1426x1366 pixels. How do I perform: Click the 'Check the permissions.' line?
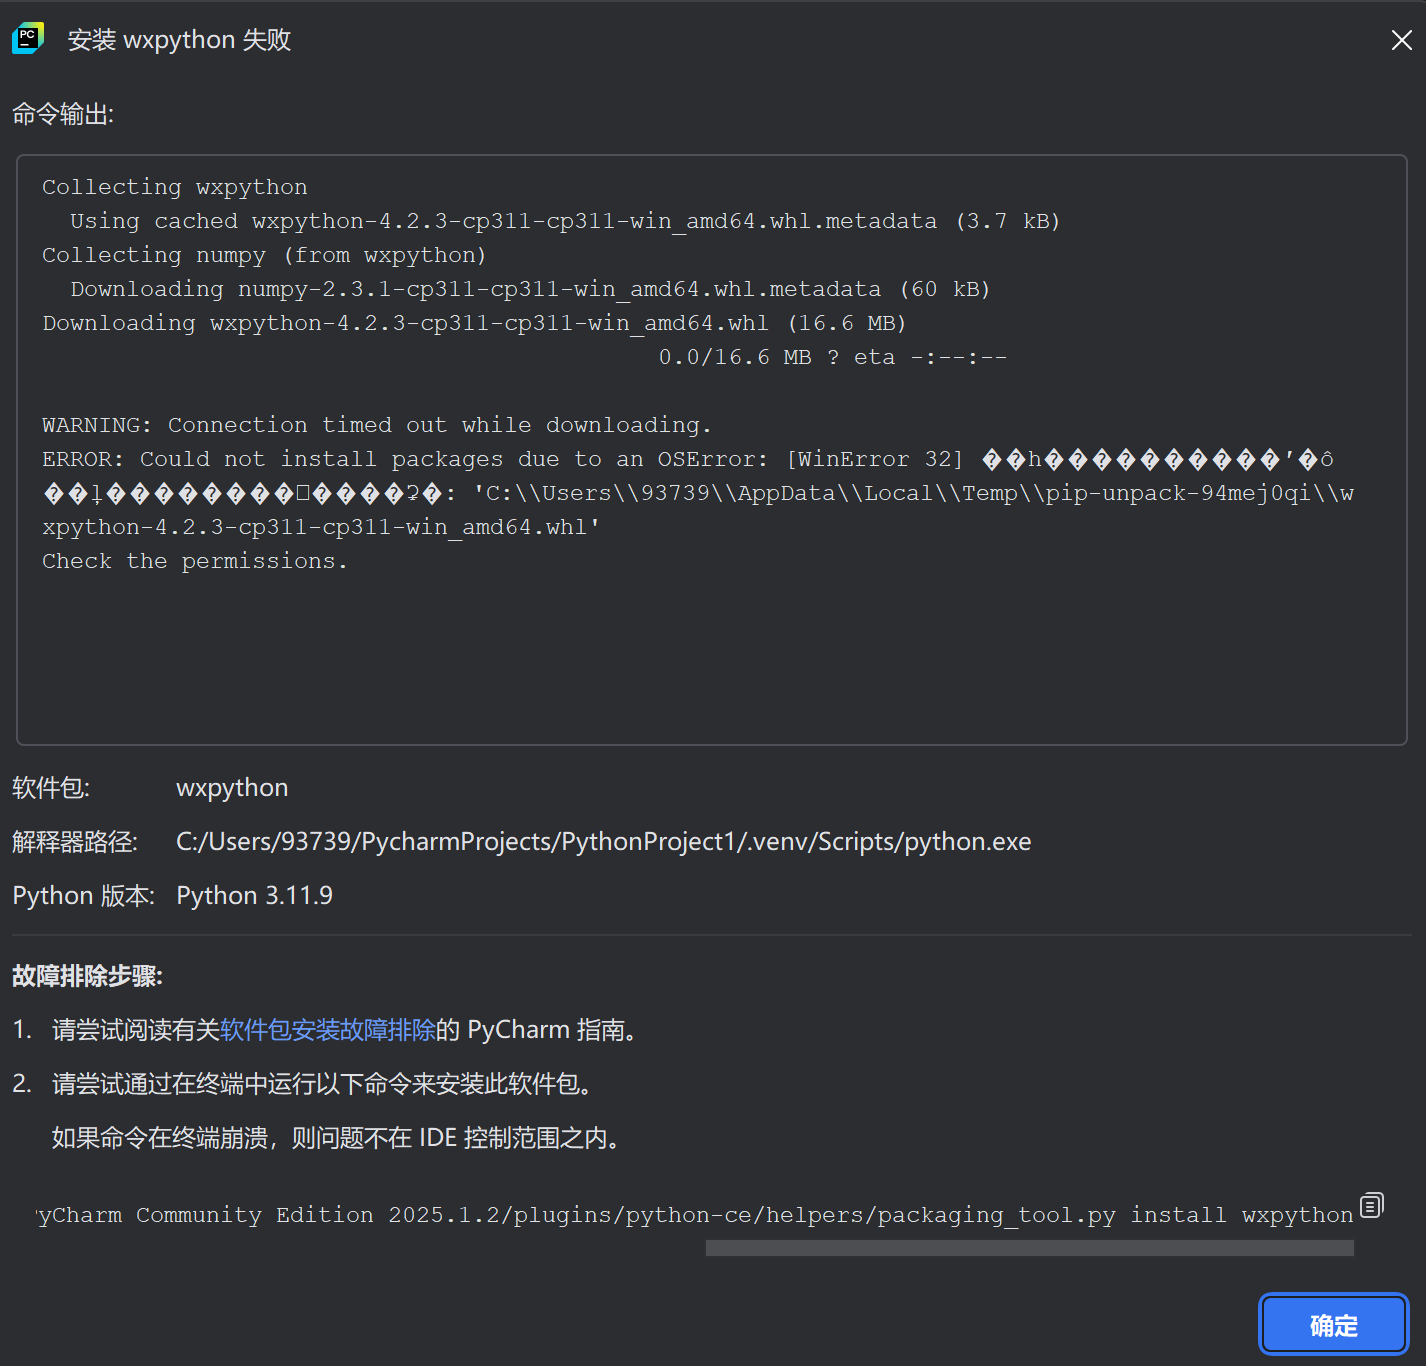195,561
